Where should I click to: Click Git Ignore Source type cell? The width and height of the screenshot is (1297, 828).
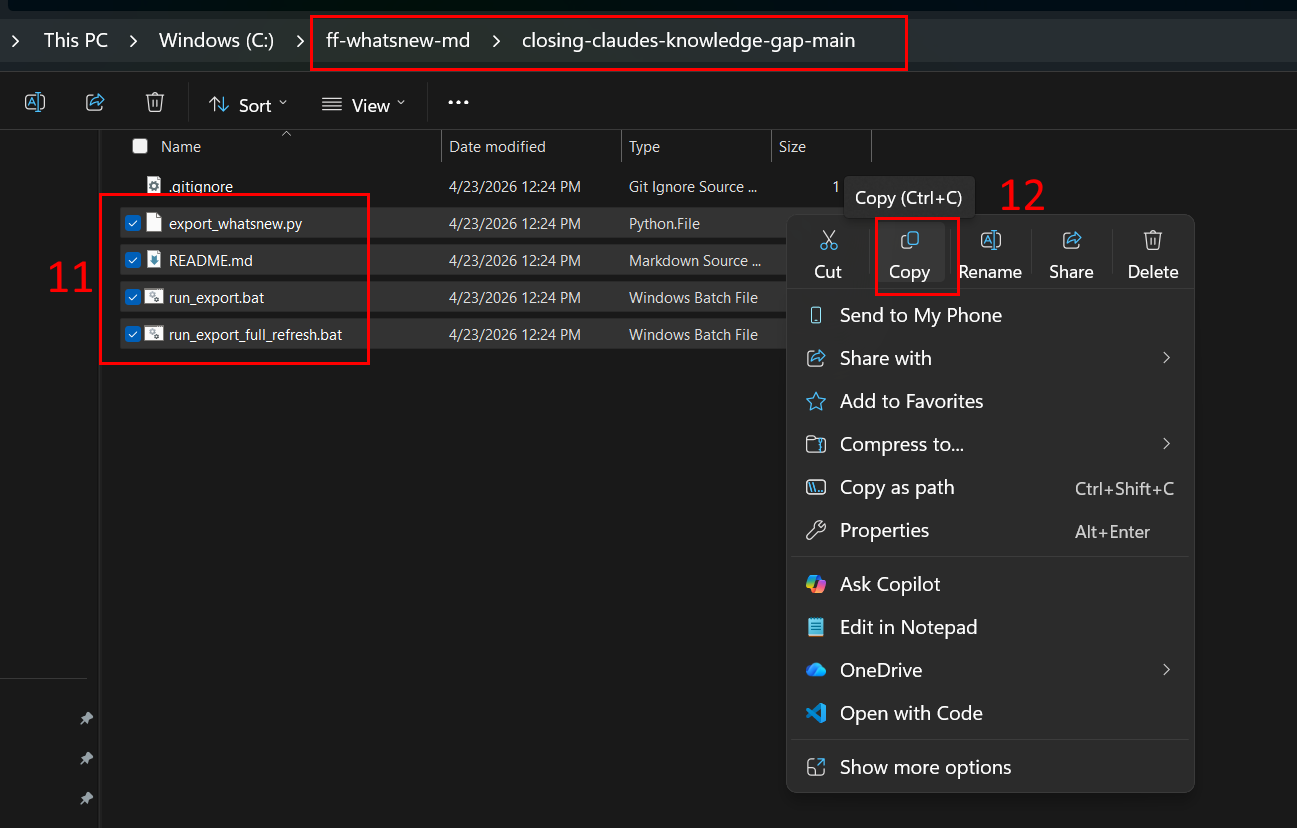tap(693, 186)
